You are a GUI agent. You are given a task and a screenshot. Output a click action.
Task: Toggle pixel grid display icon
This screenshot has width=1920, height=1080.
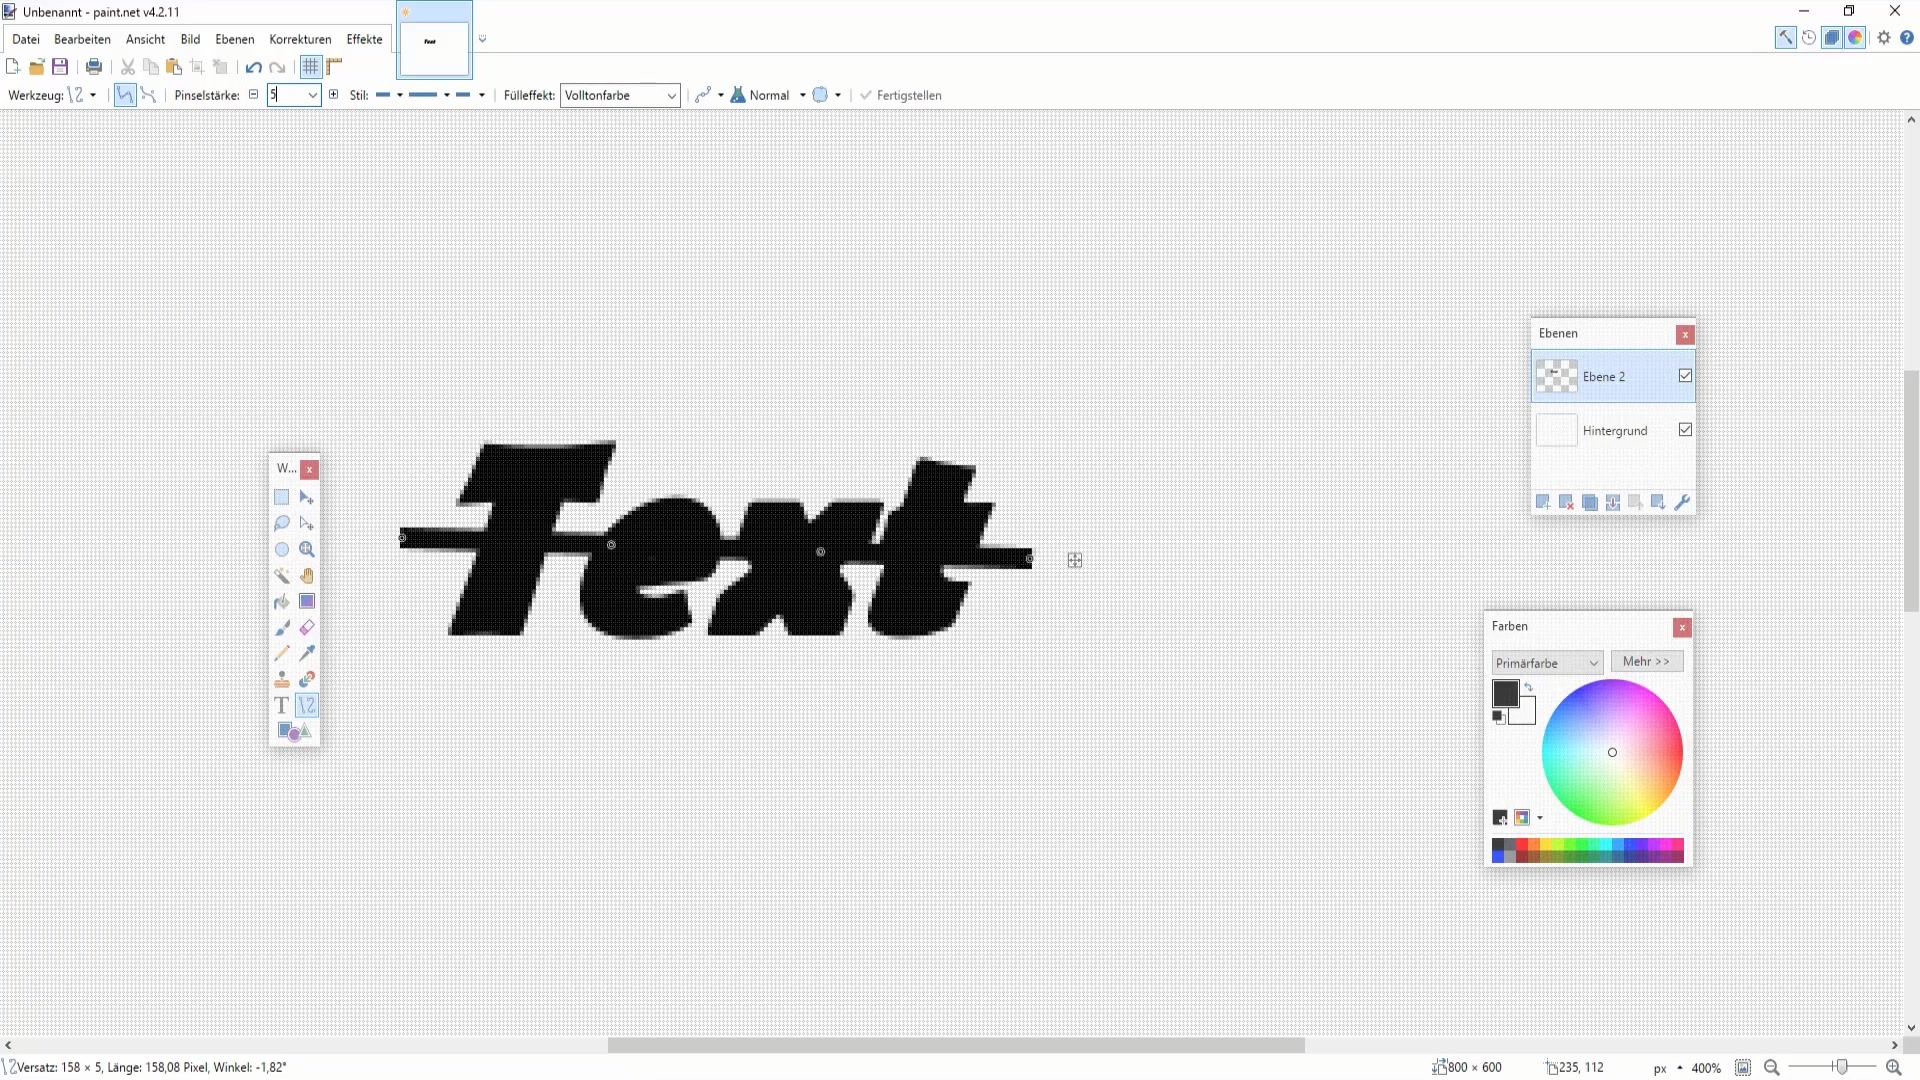click(311, 68)
